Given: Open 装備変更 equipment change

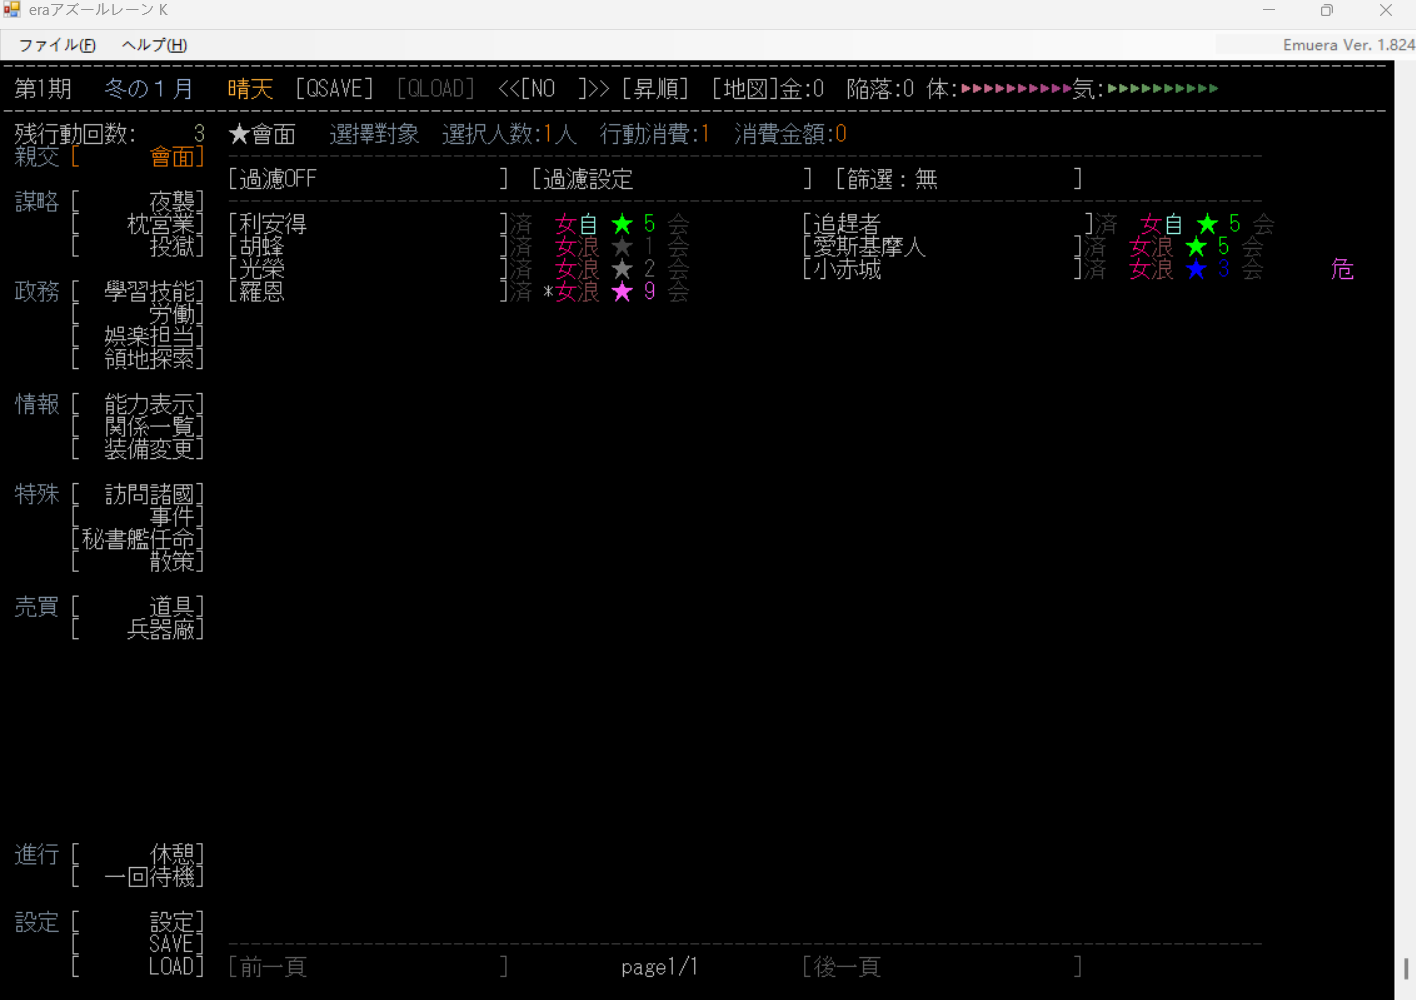Looking at the screenshot, I should coord(138,449).
